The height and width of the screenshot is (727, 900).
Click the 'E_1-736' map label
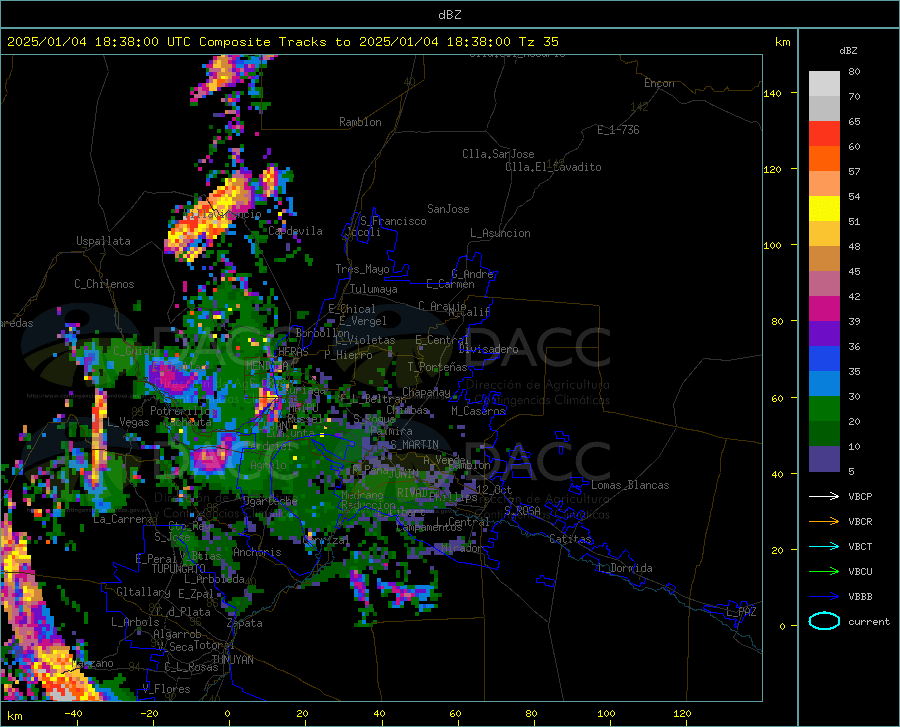tap(618, 130)
